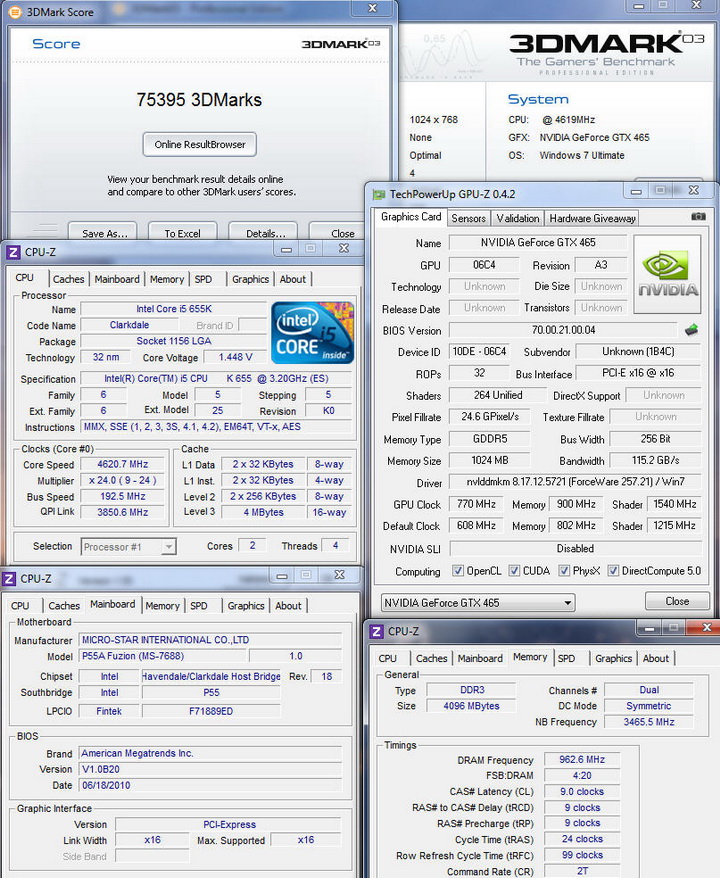Click the 3DMark Score window title icon
The width and height of the screenshot is (720, 878).
pyautogui.click(x=16, y=12)
